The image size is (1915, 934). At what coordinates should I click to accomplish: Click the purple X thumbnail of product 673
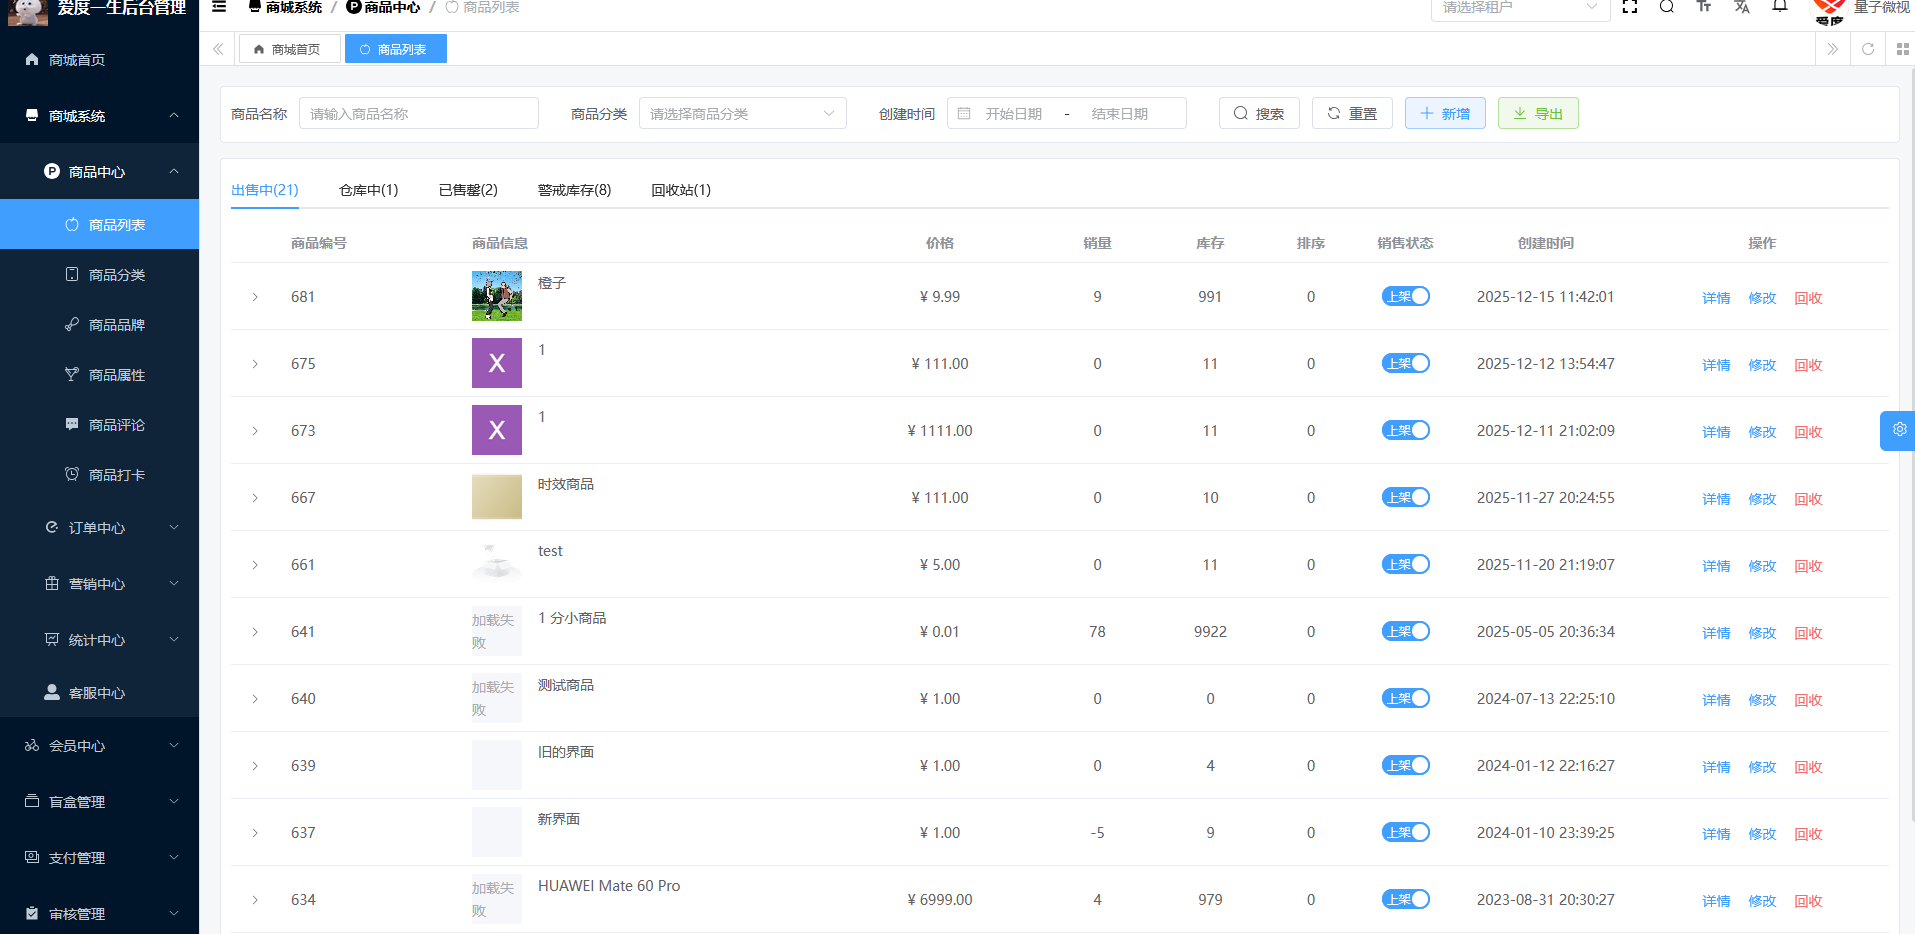497,430
